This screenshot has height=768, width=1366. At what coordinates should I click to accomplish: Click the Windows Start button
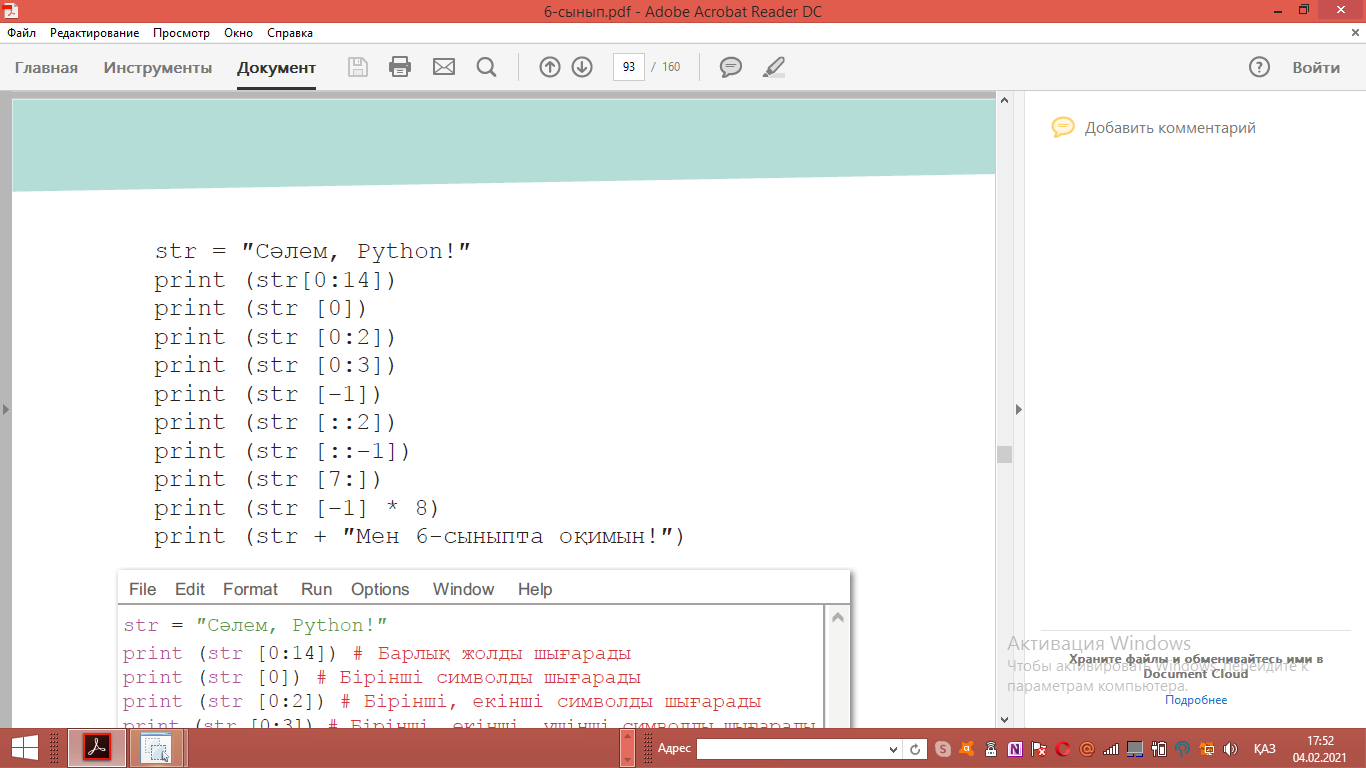[24, 748]
